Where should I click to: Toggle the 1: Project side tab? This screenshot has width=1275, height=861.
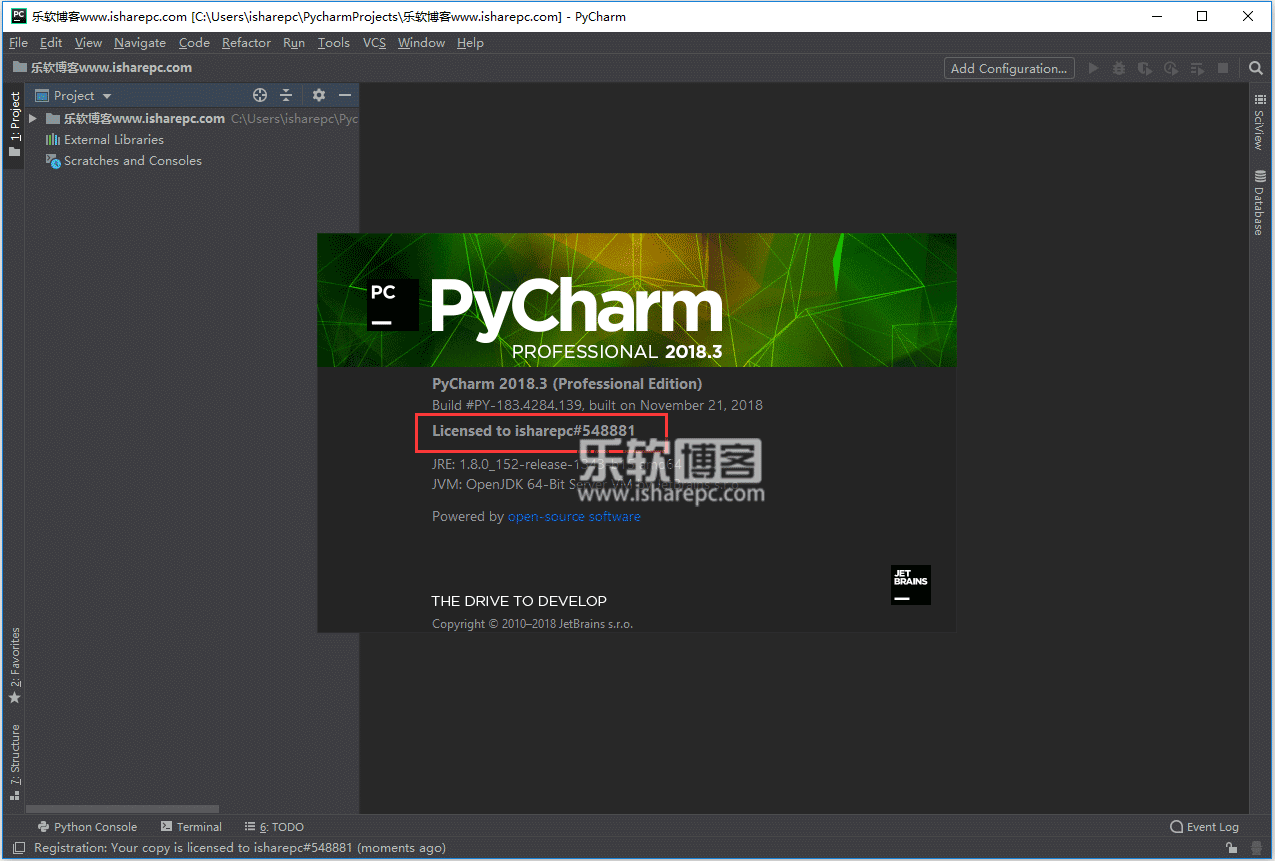[x=14, y=125]
